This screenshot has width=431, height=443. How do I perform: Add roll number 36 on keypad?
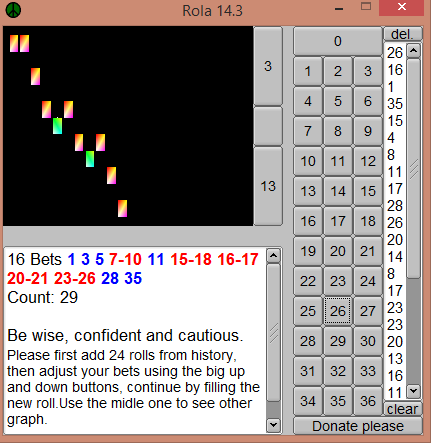coord(368,401)
